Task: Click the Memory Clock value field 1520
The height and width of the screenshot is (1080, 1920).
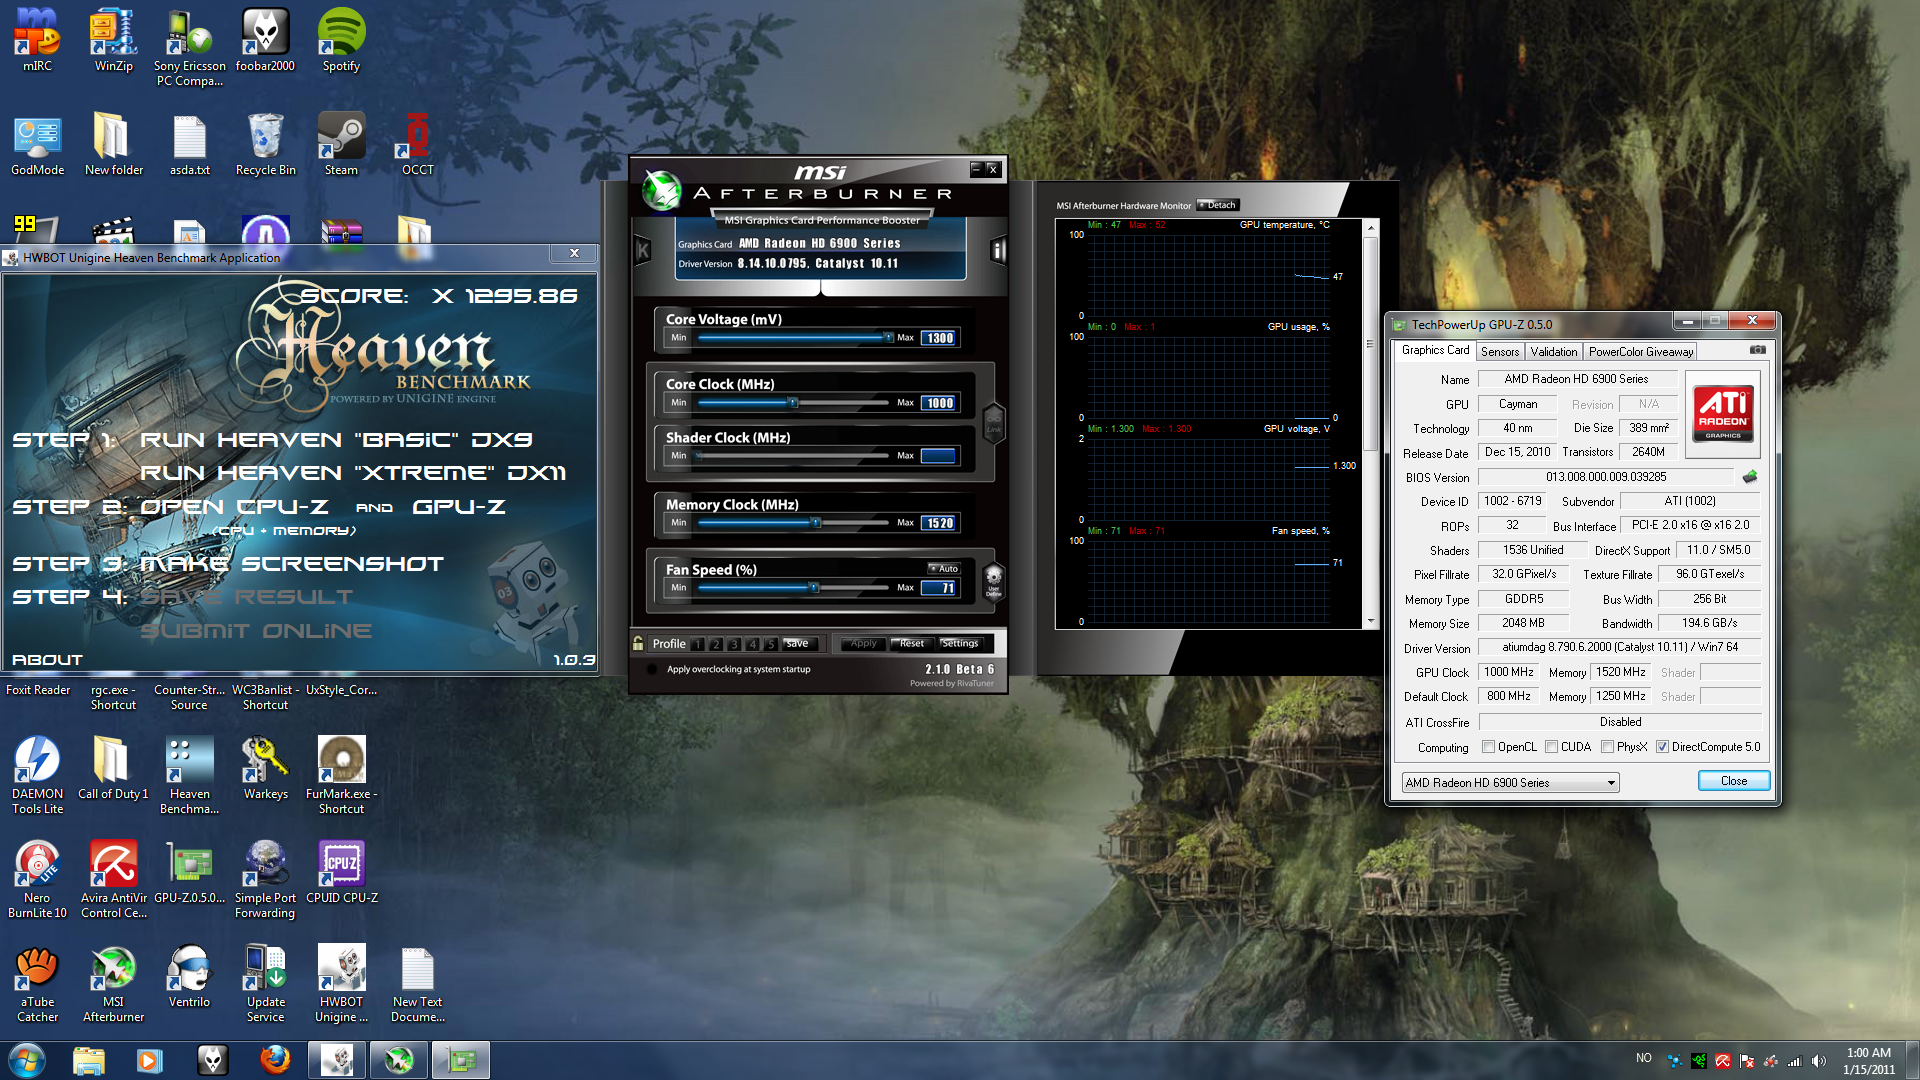Action: 939,523
